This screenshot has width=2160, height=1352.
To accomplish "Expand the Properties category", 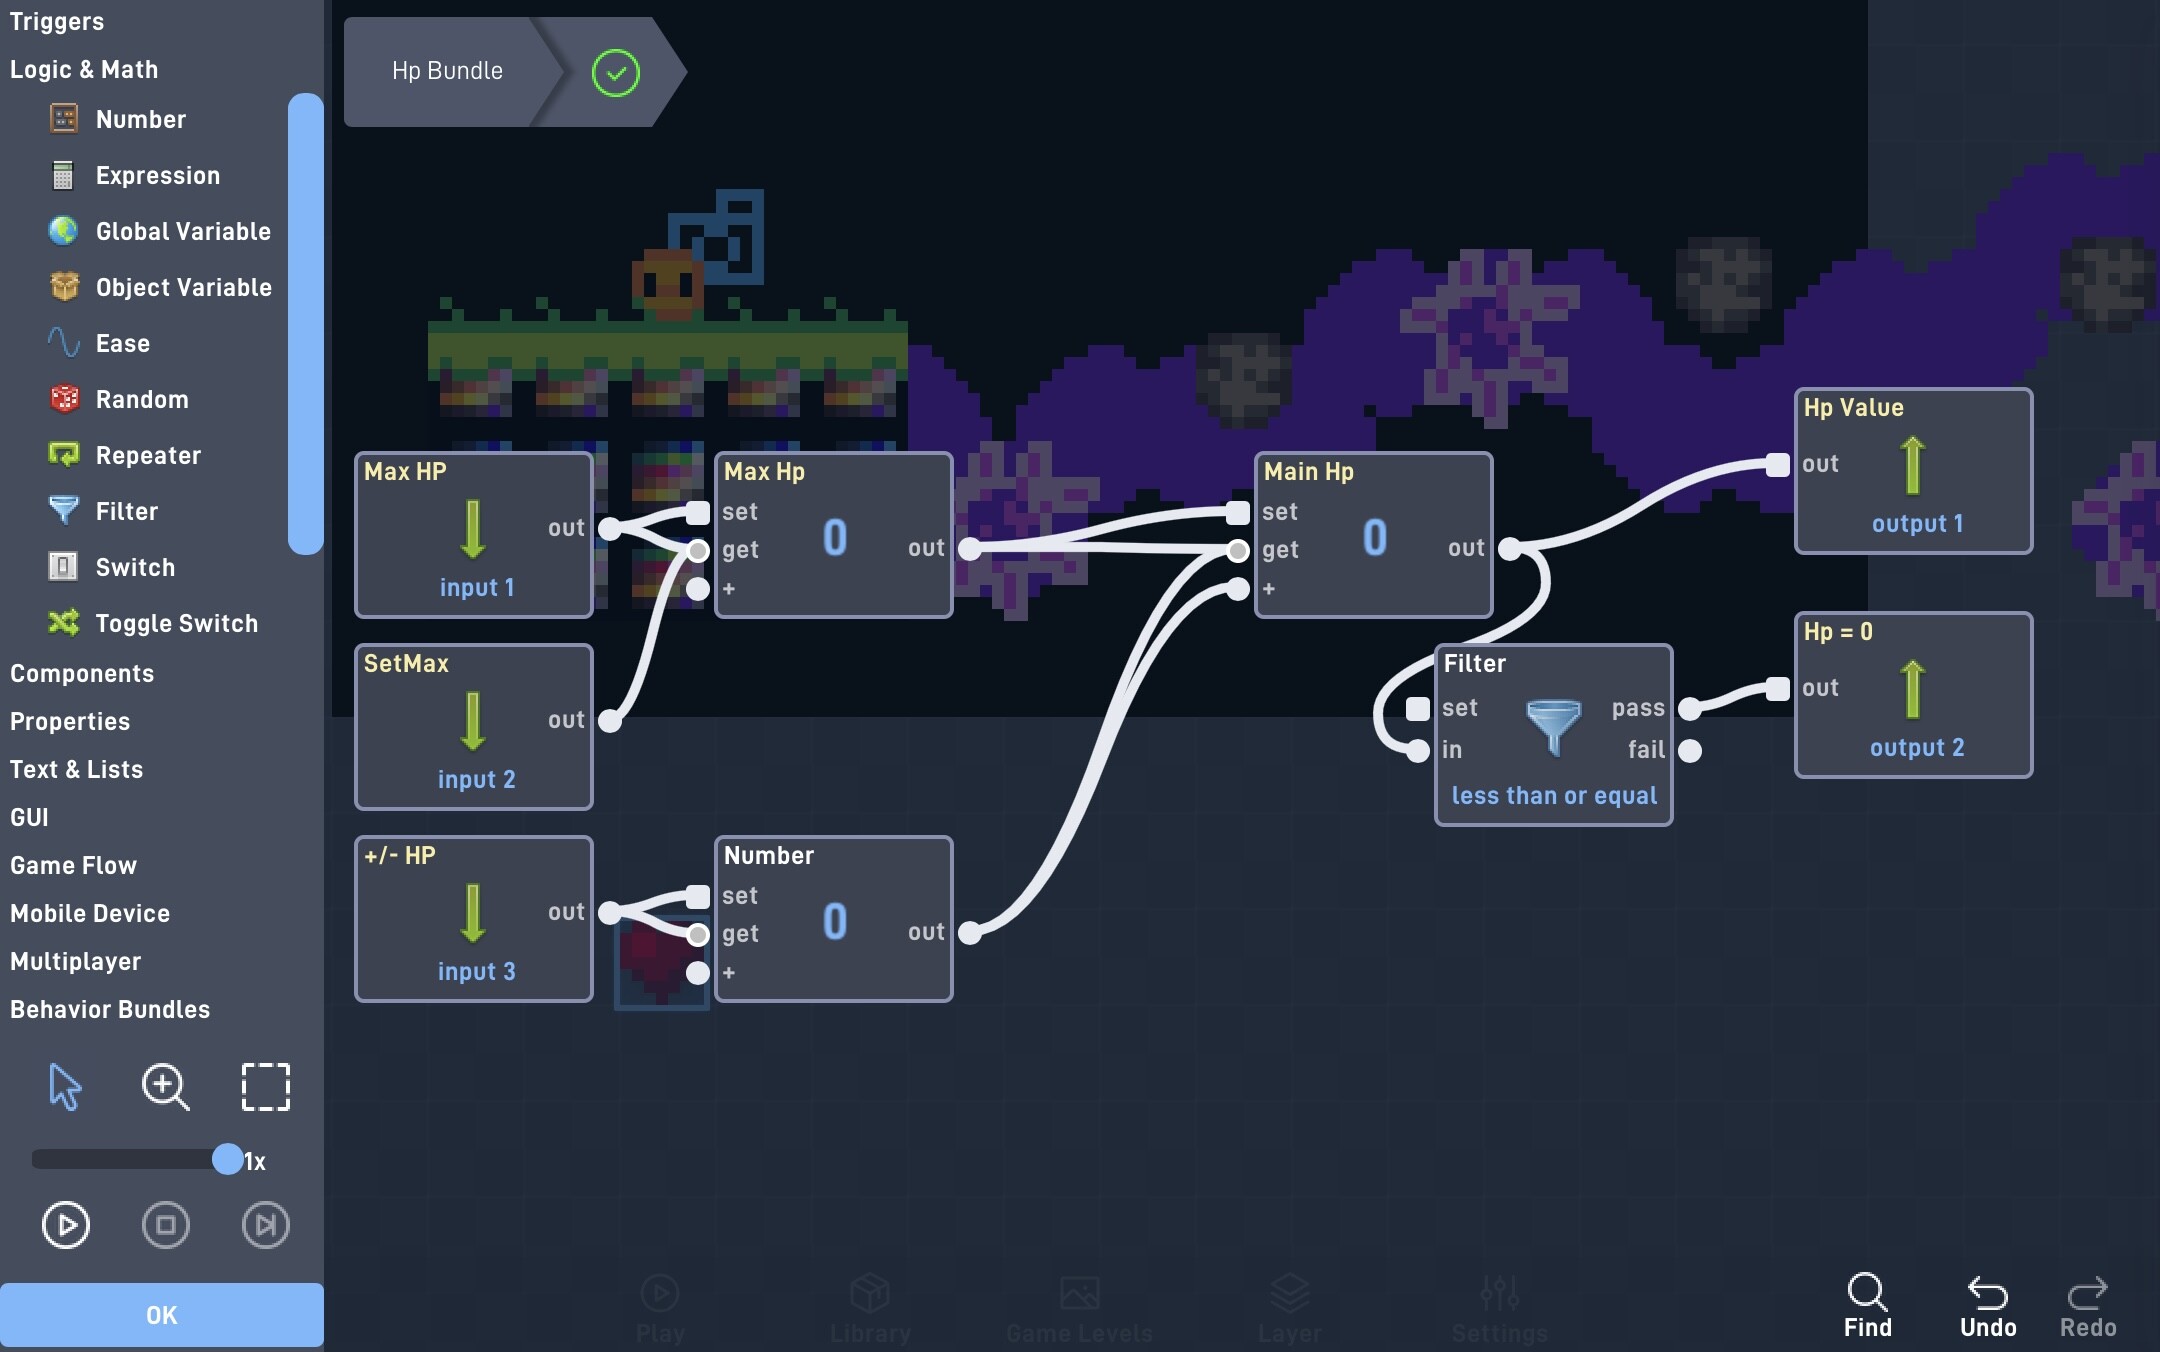I will point(70,721).
